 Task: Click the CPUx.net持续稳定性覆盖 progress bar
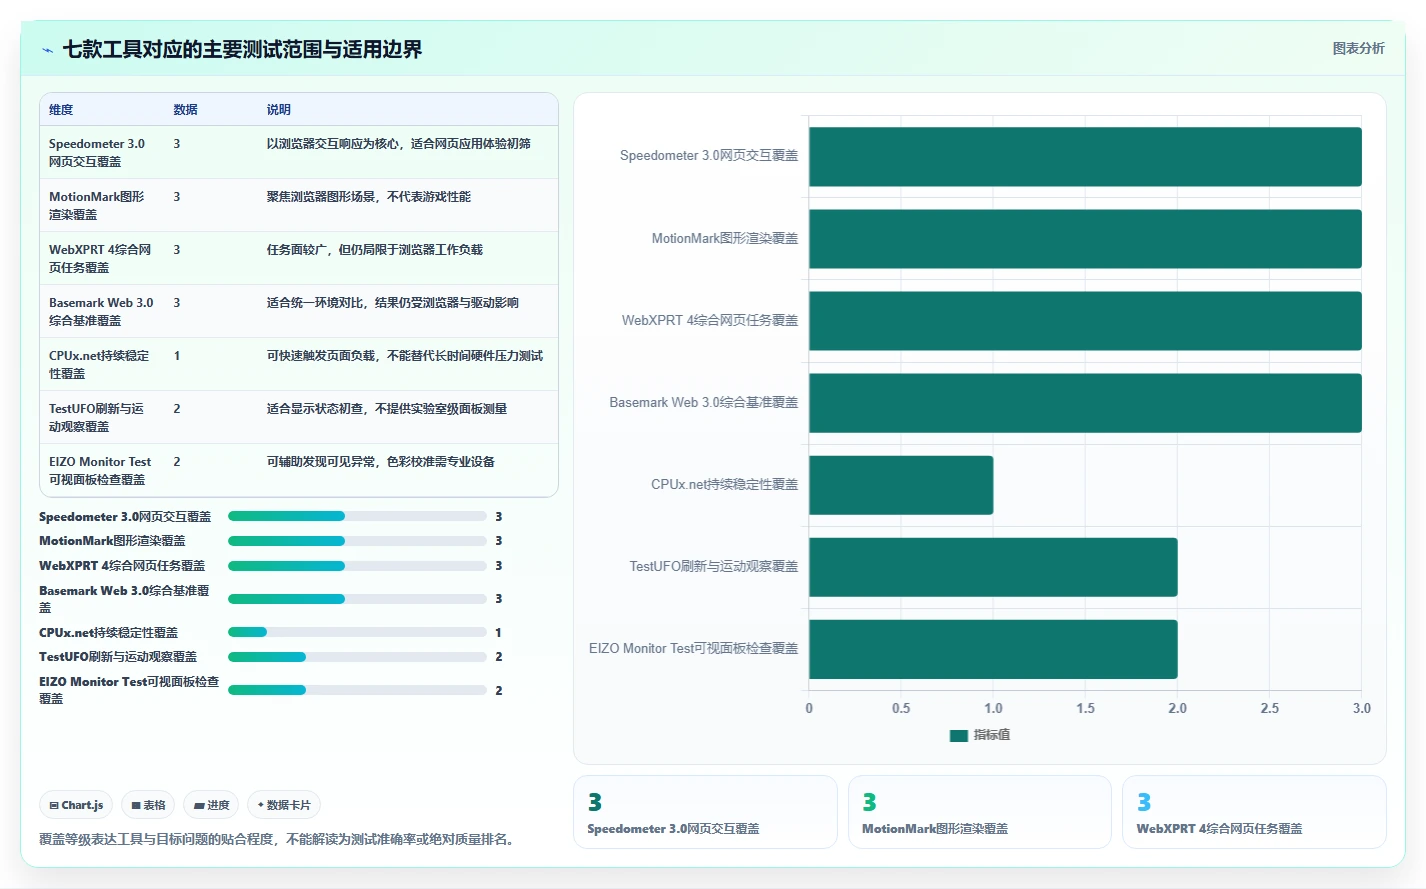(x=357, y=632)
